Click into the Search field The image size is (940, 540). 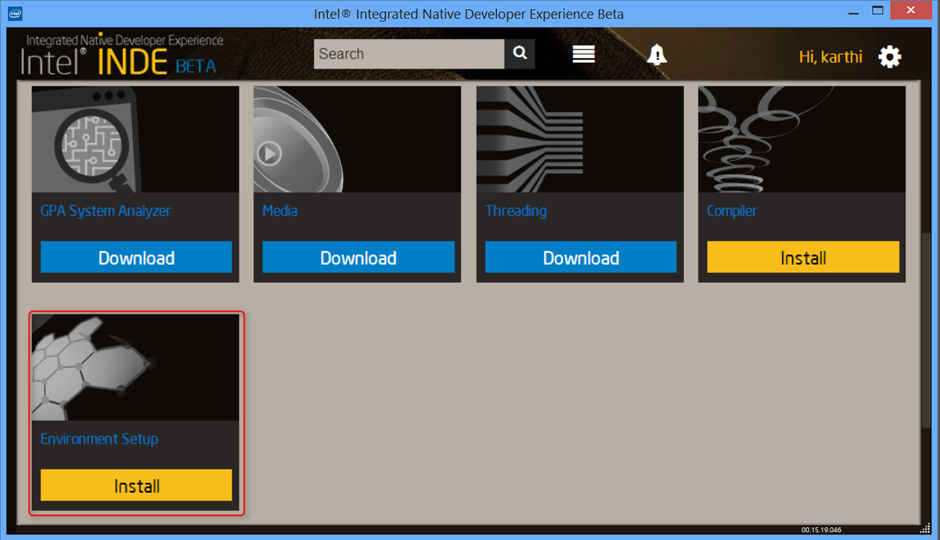(x=409, y=54)
